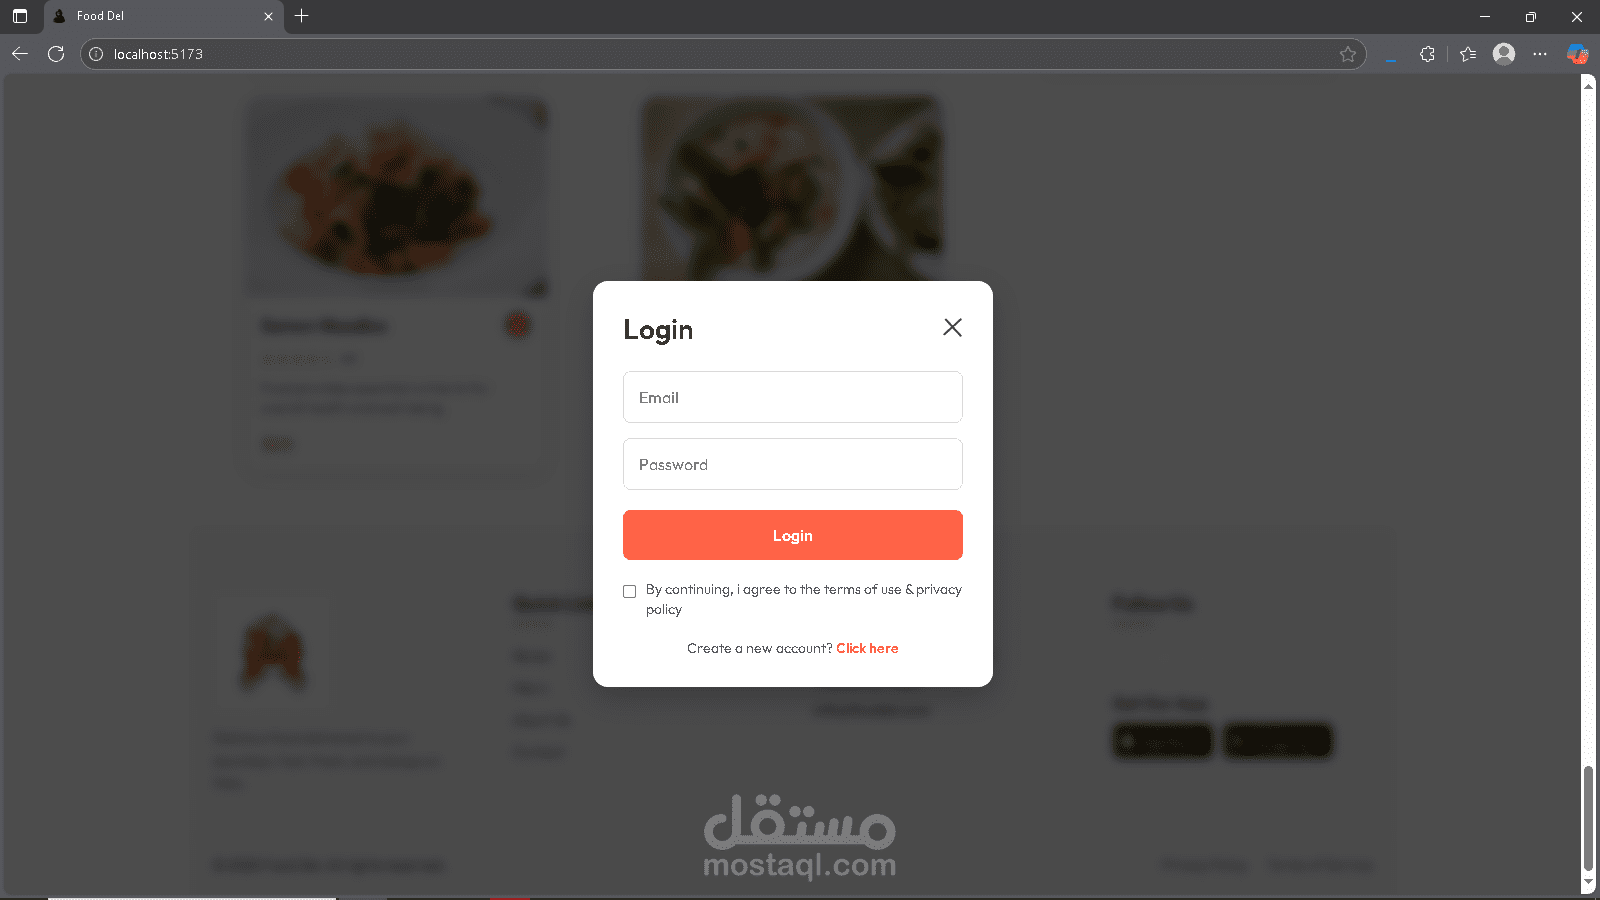Viewport: 1600px width, 900px height.
Task: Open the Favorites list icon
Action: [1467, 54]
